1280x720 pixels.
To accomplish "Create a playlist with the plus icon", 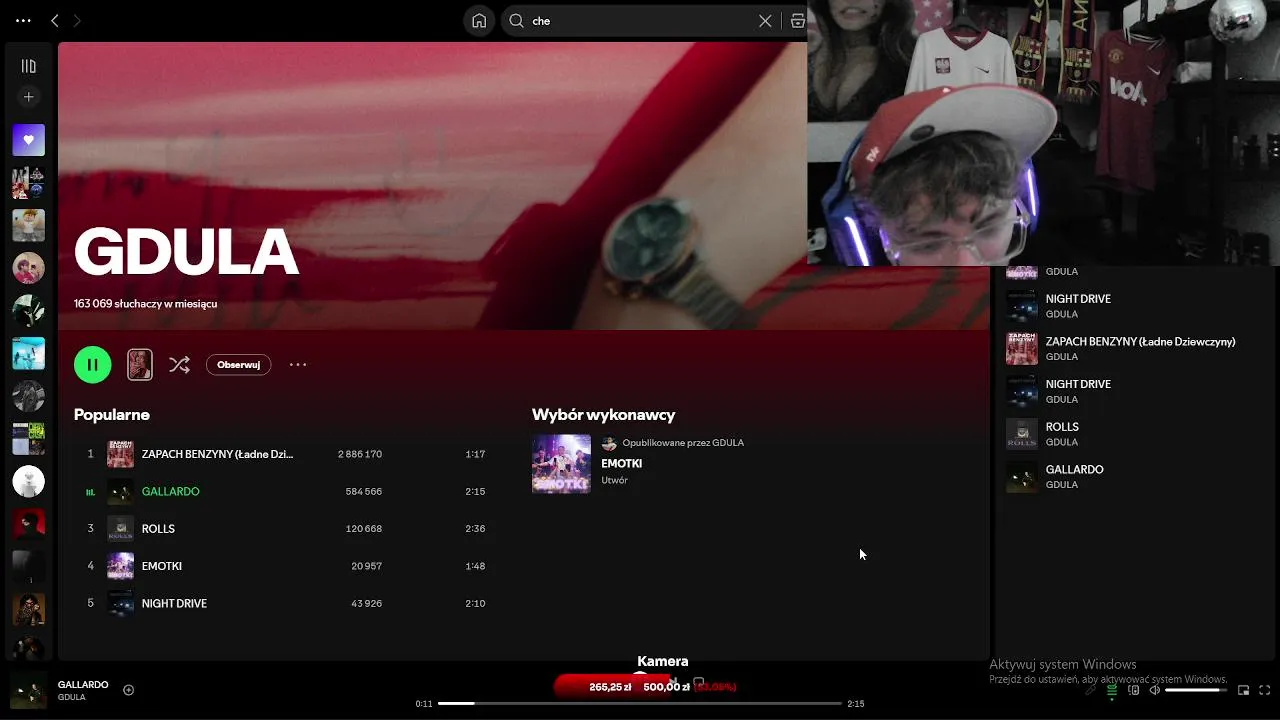I will (28, 97).
